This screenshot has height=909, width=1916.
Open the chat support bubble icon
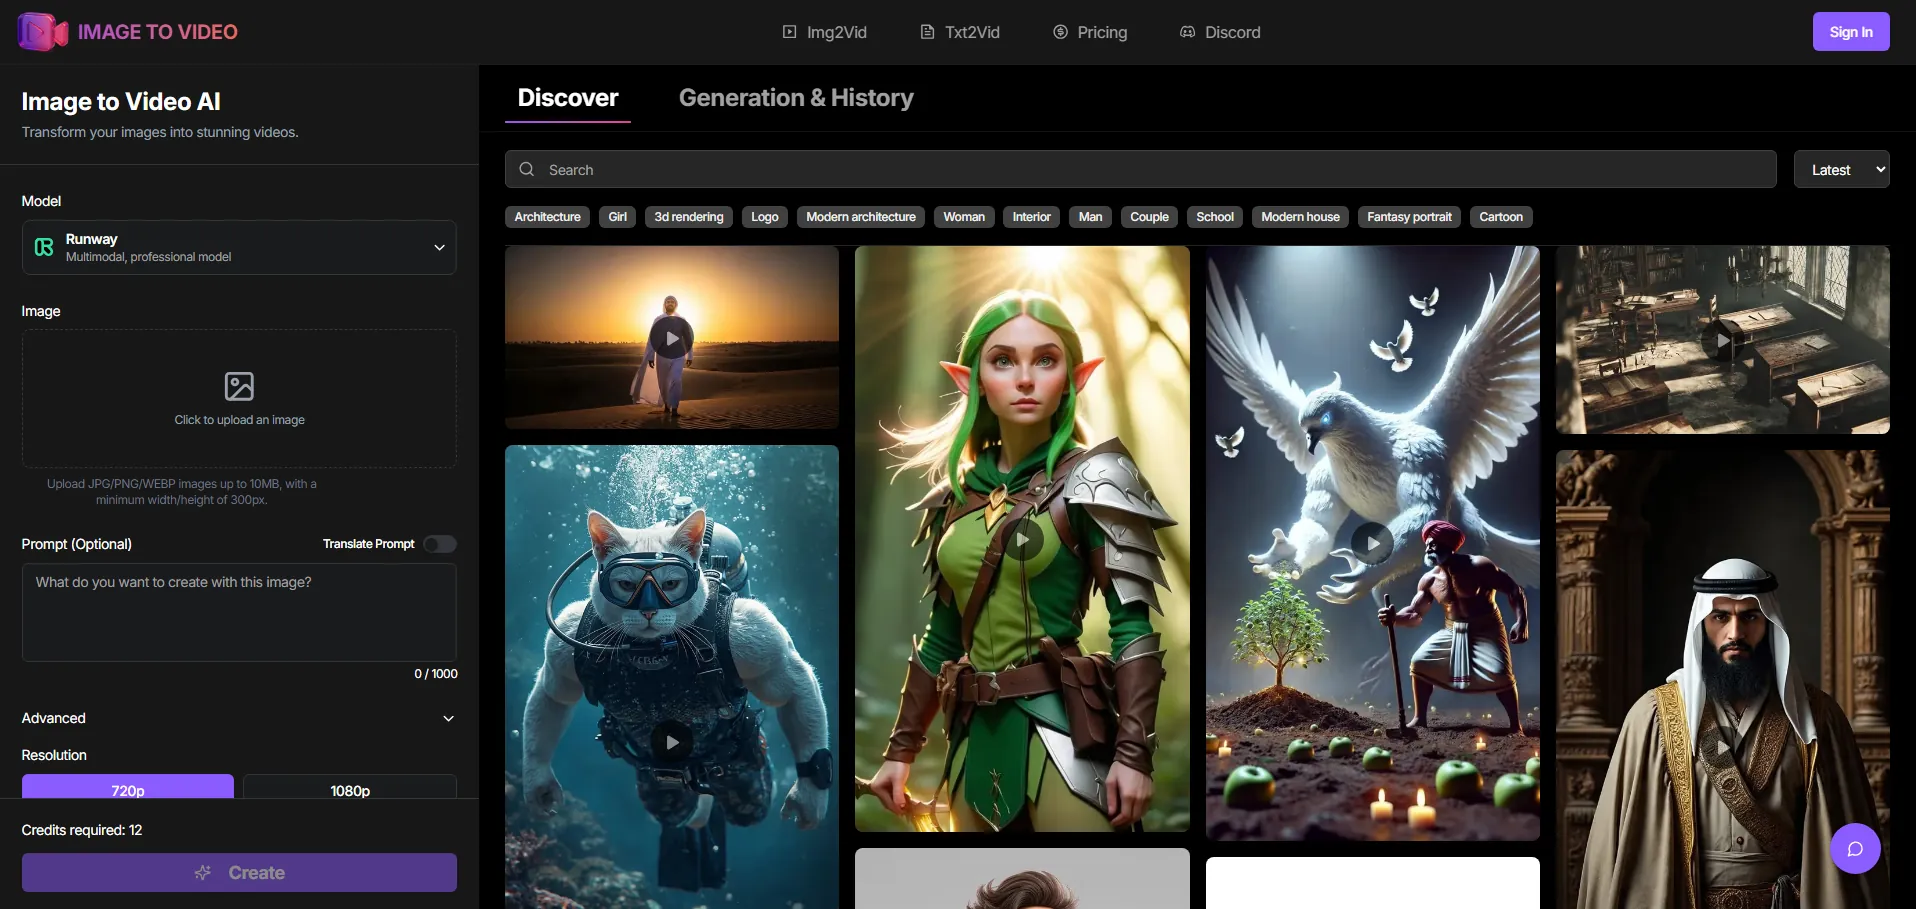point(1854,849)
